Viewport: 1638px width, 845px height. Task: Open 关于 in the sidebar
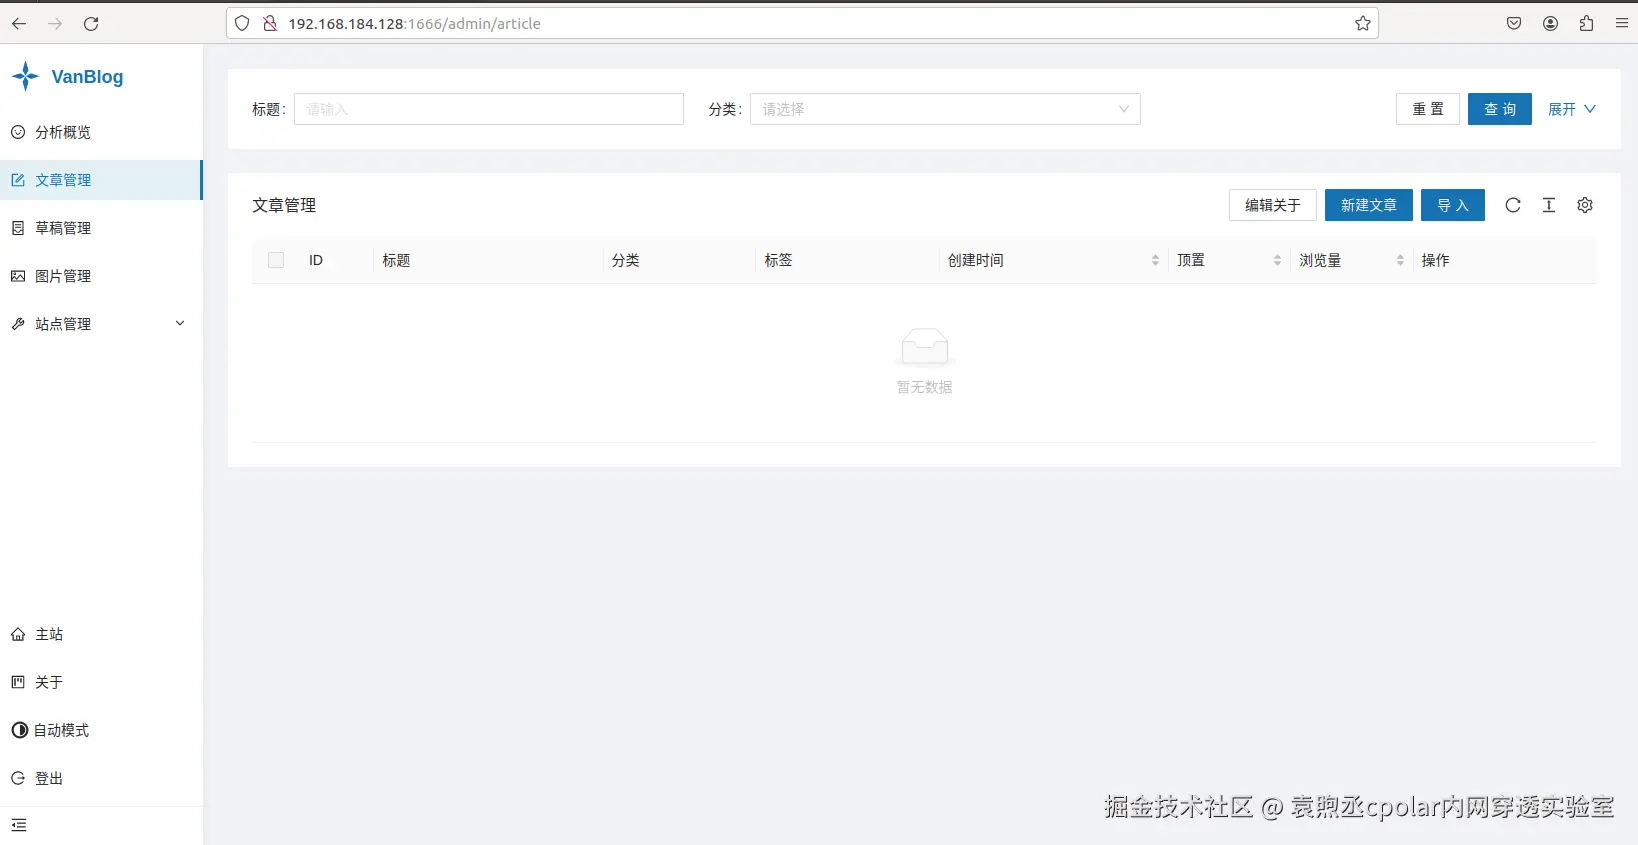pyautogui.click(x=101, y=682)
